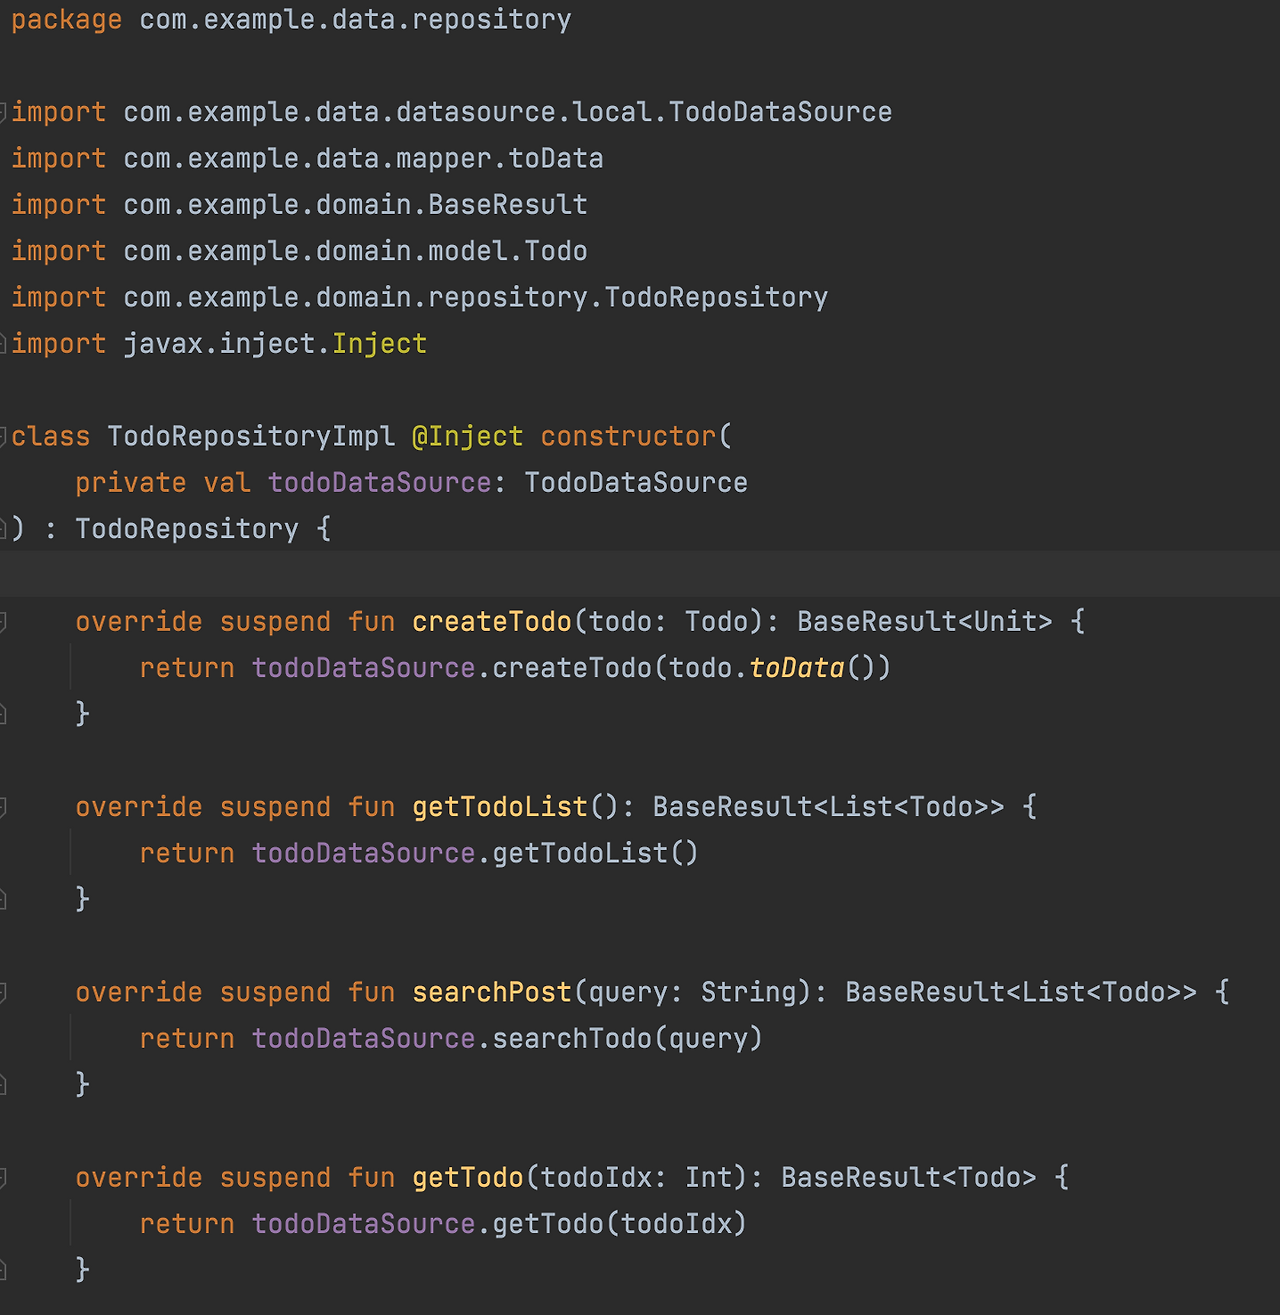This screenshot has width=1280, height=1315.
Task: Click the 'BaseResult<Unit>' return type
Action: point(925,621)
